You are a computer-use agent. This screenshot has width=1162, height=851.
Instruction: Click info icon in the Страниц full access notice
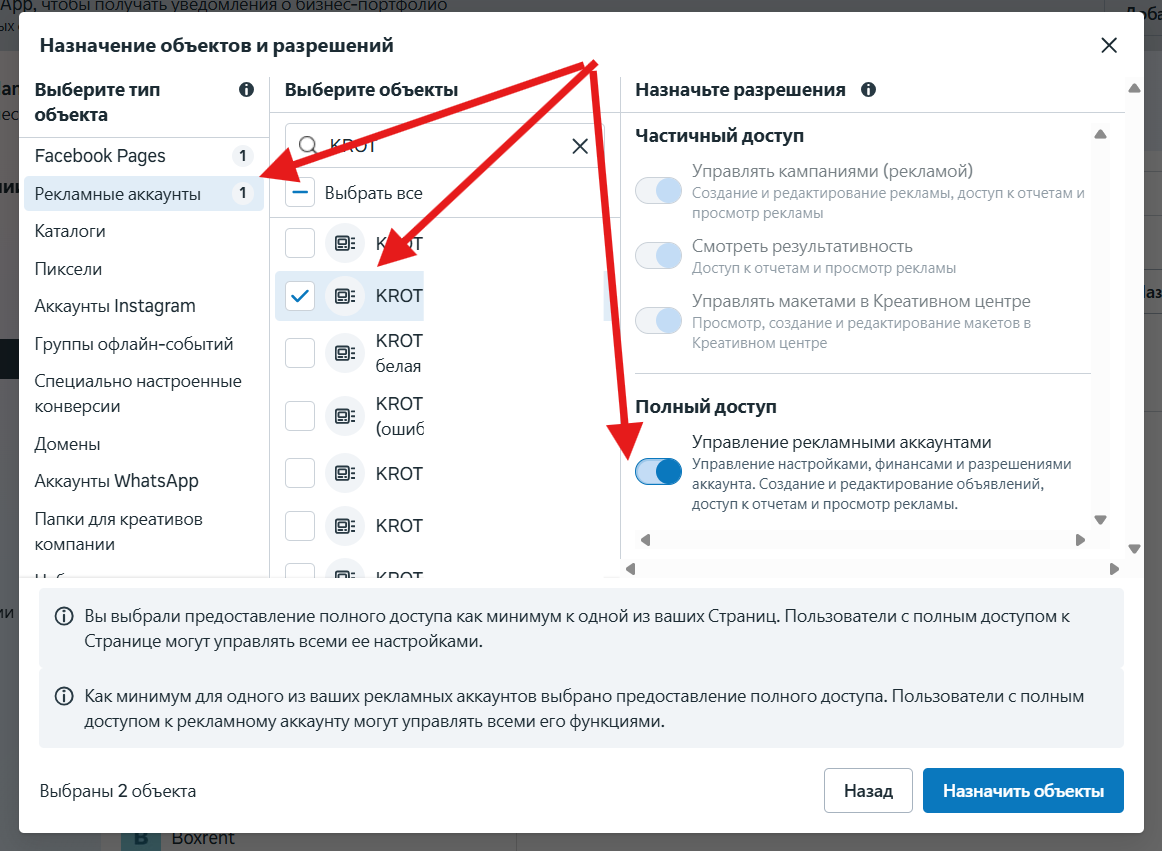[64, 616]
